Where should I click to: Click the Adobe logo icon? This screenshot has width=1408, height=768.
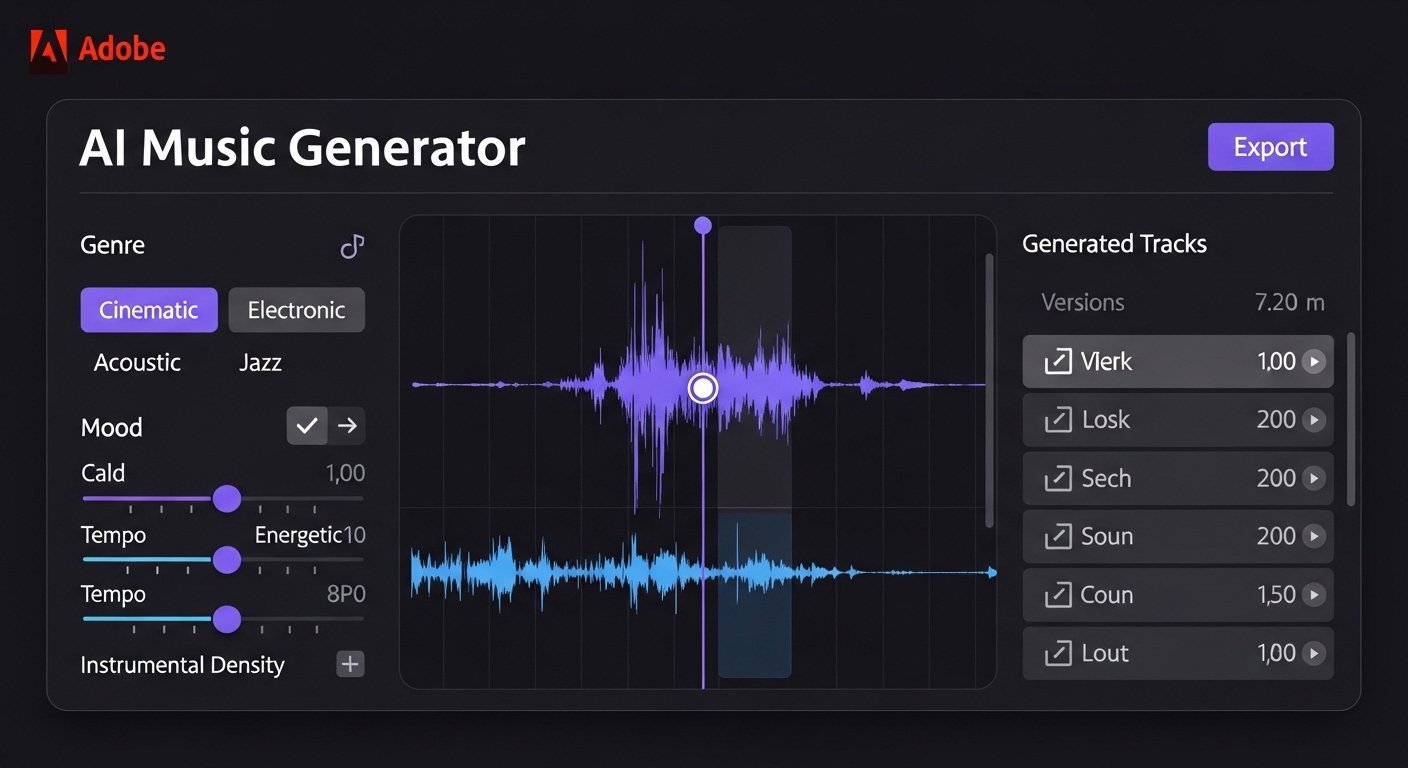pos(46,44)
